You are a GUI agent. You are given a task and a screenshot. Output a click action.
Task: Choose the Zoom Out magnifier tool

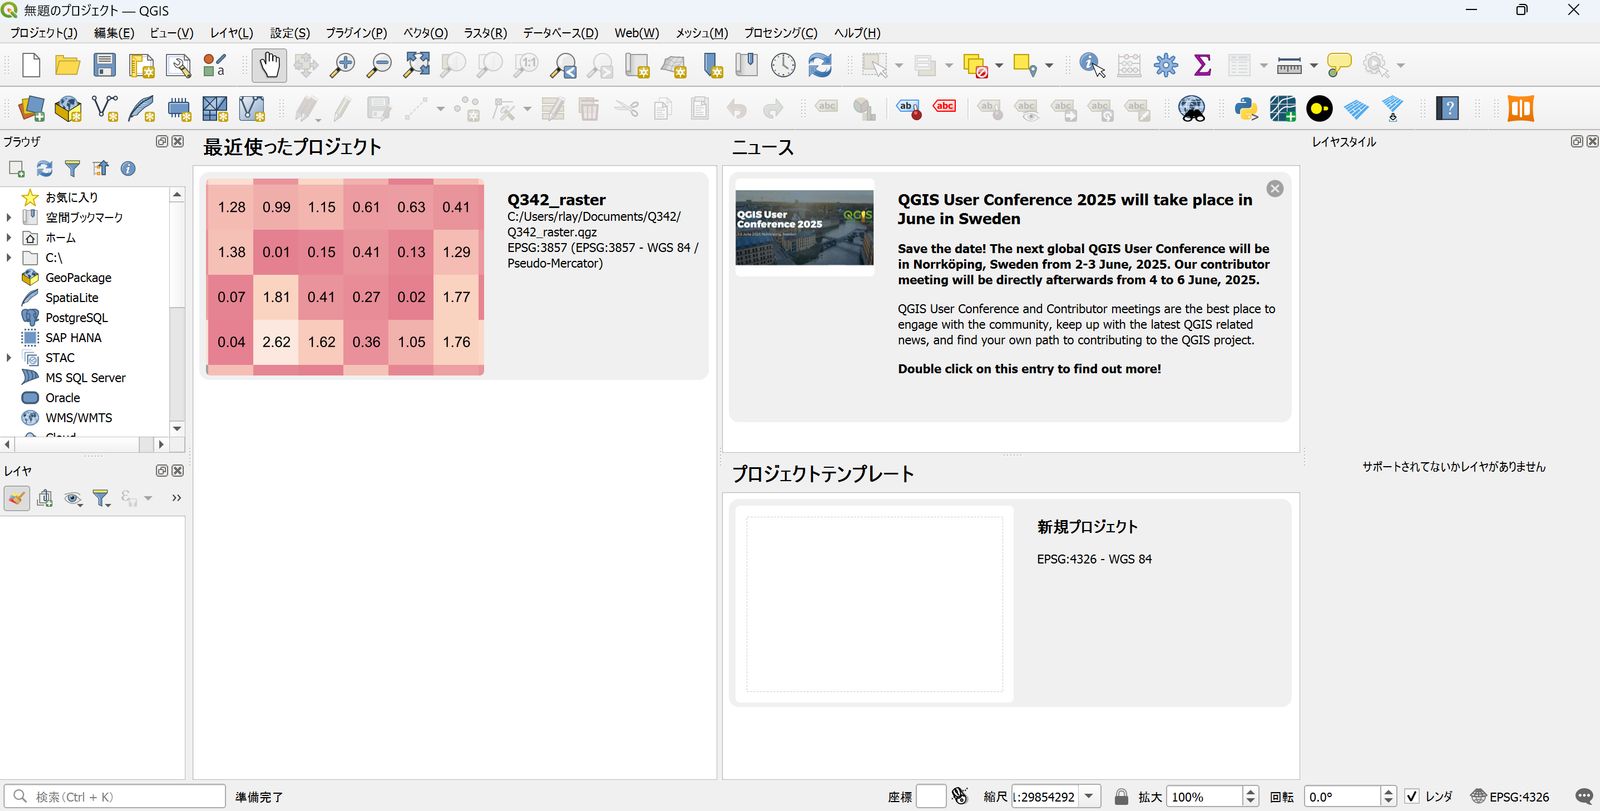(x=379, y=66)
